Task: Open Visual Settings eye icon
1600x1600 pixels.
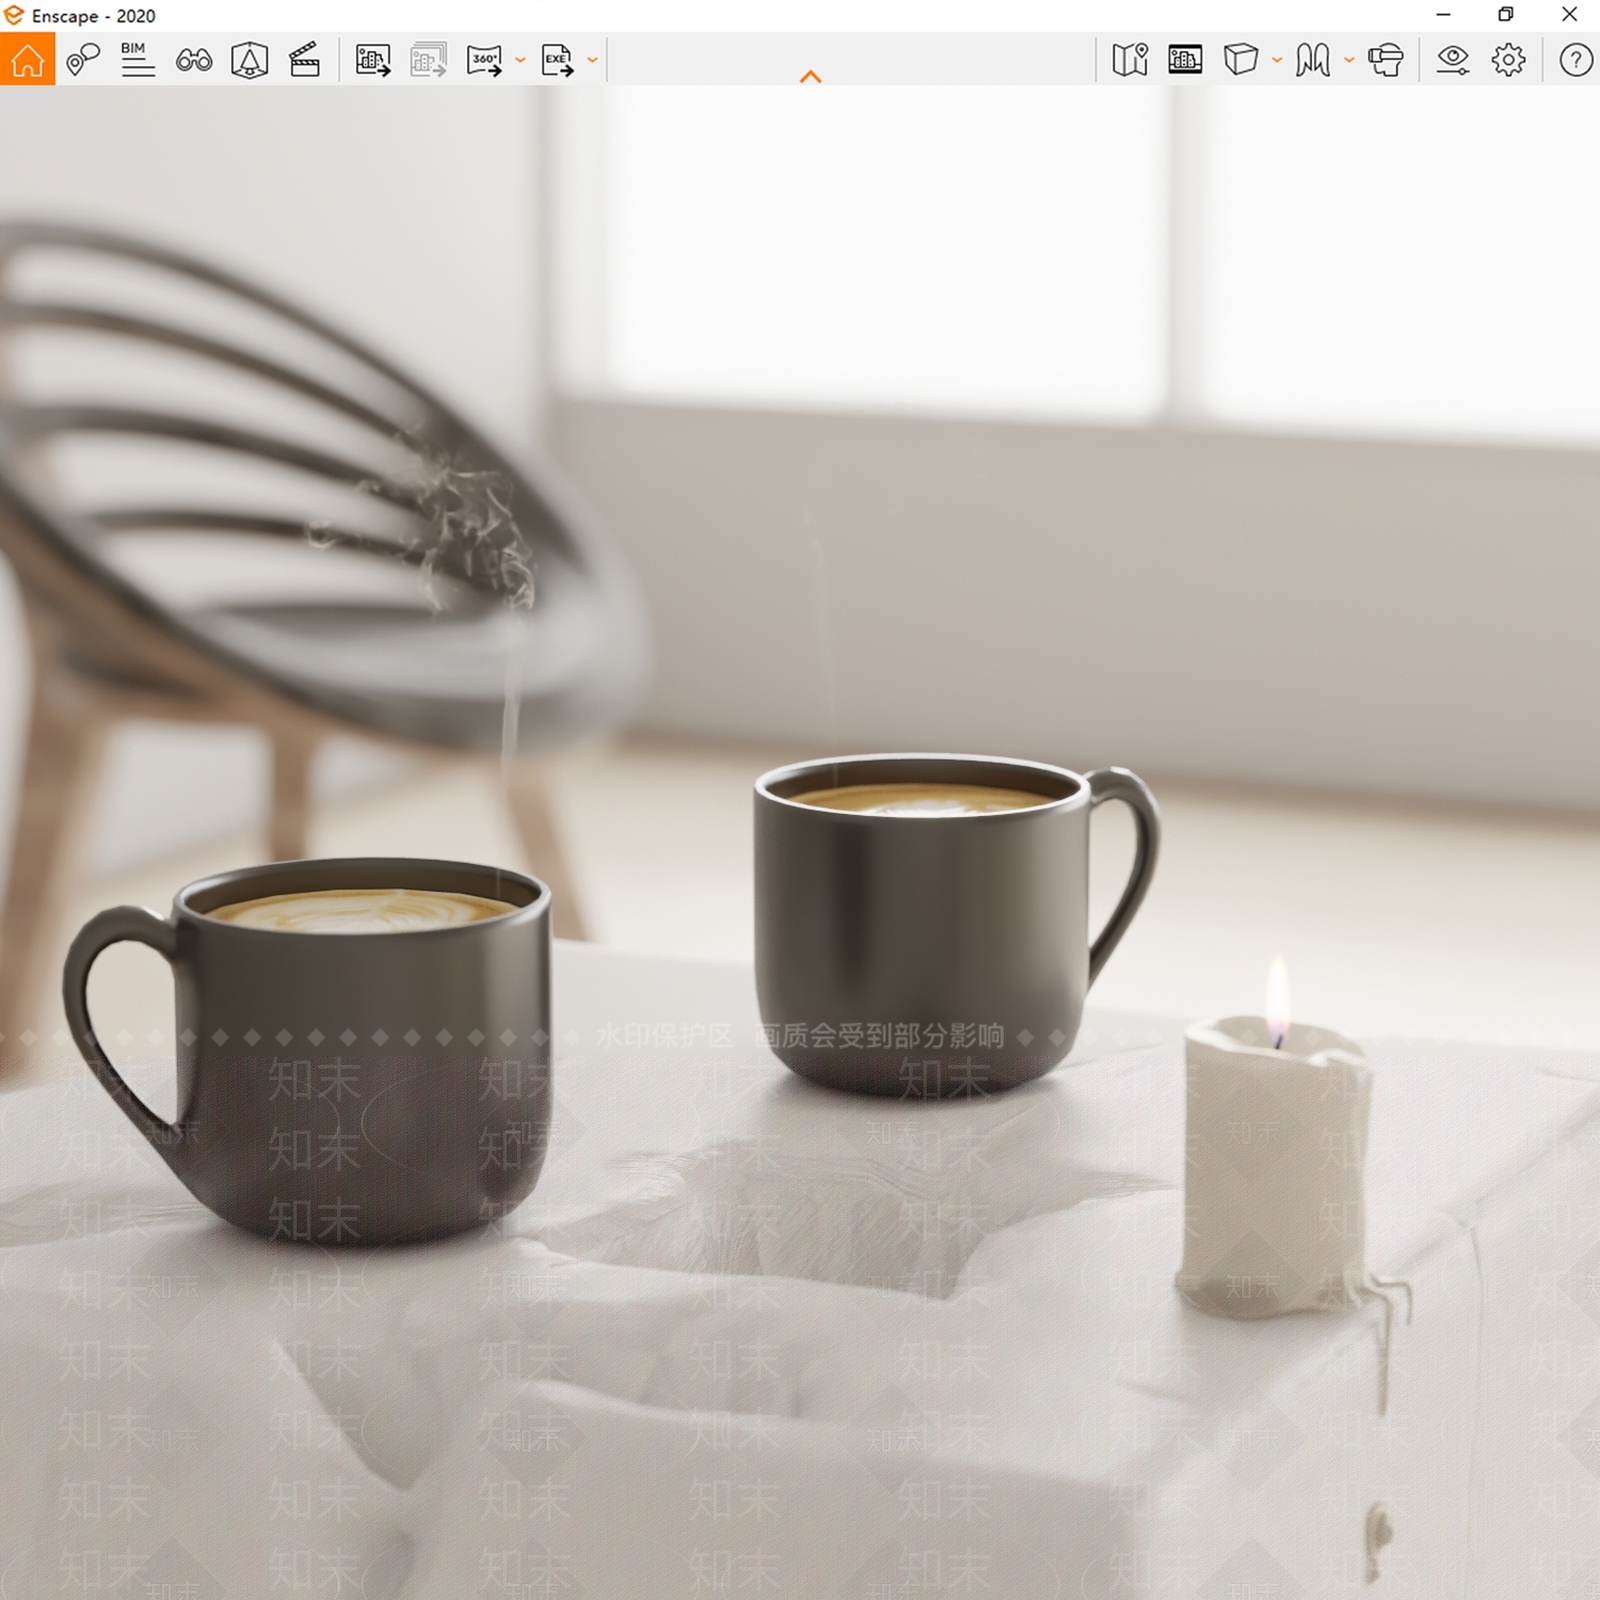Action: point(1453,60)
